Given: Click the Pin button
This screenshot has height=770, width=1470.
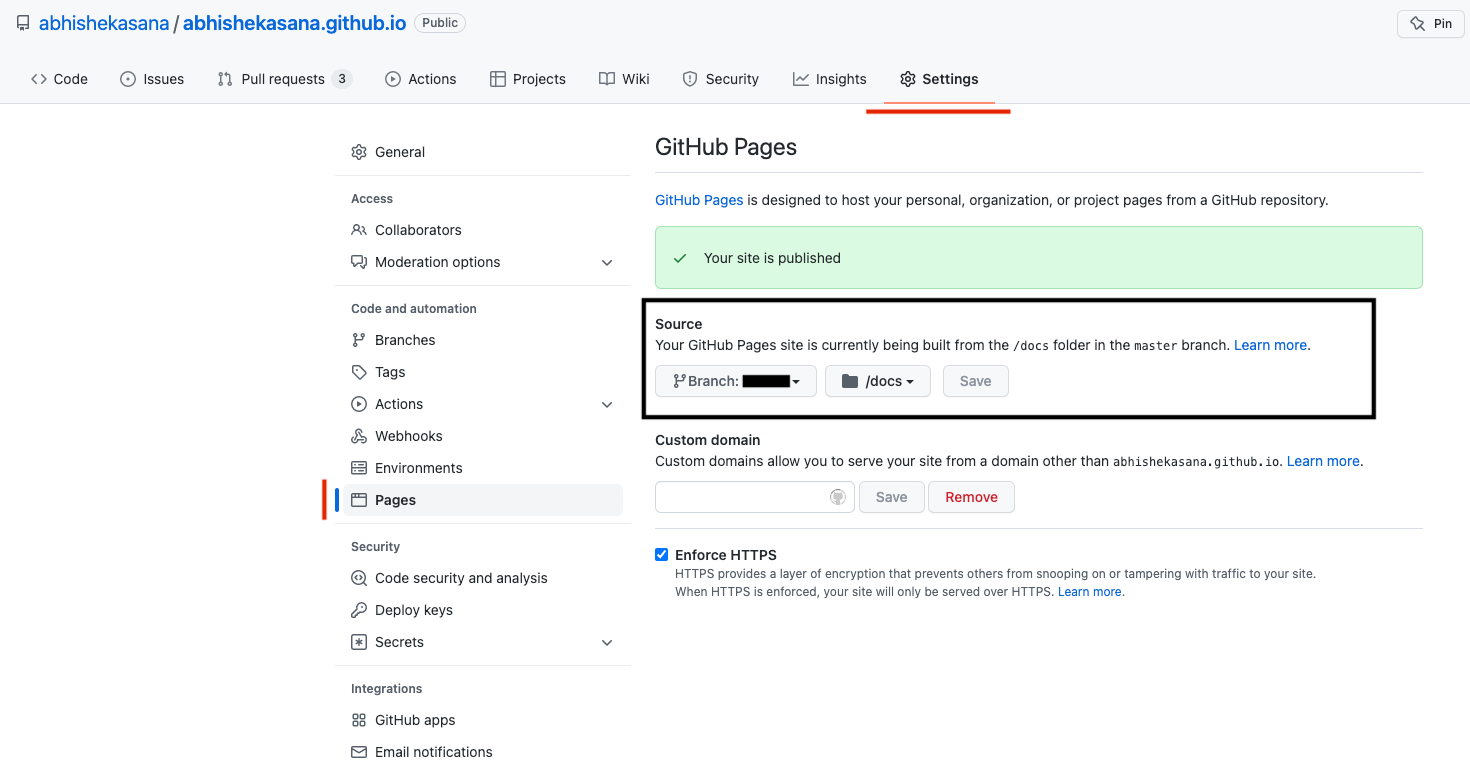Looking at the screenshot, I should point(1430,24).
